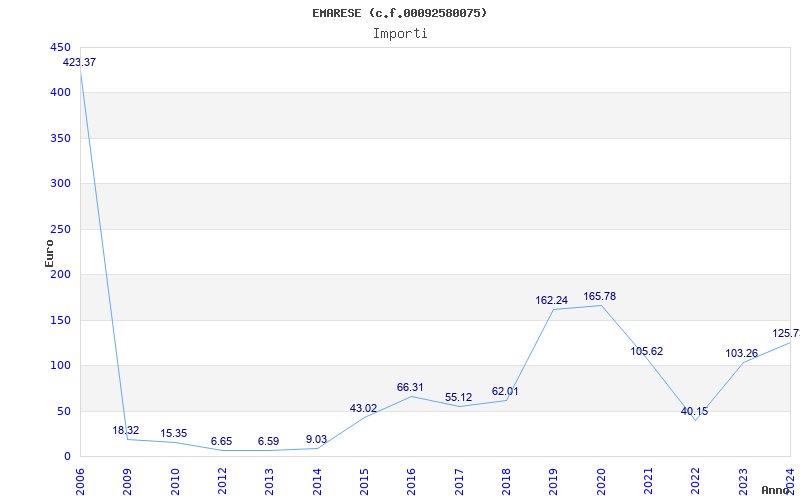Screen dimensions: 800x500
Task: Click y-axis value 450
Action: point(60,47)
